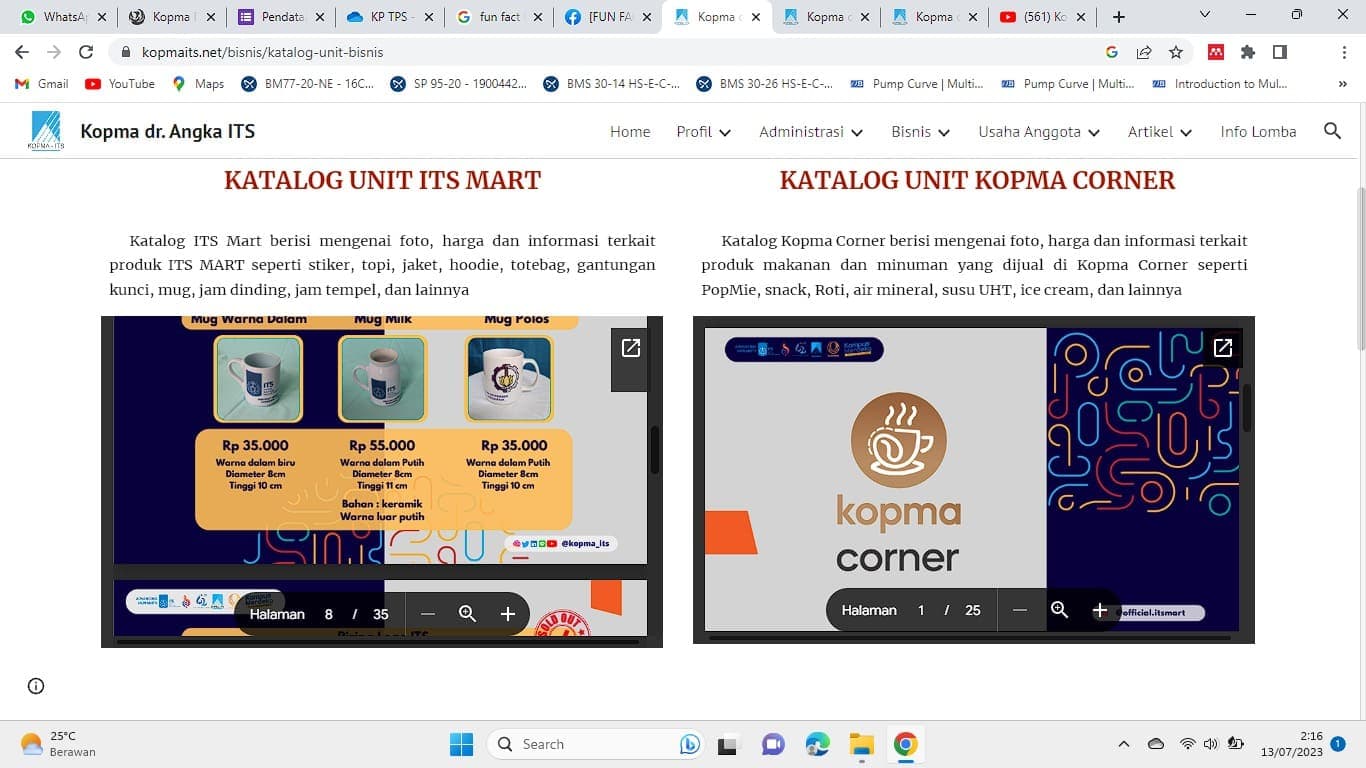Viewport: 1366px width, 768px height.
Task: Share this page from address bar
Action: 1144,52
